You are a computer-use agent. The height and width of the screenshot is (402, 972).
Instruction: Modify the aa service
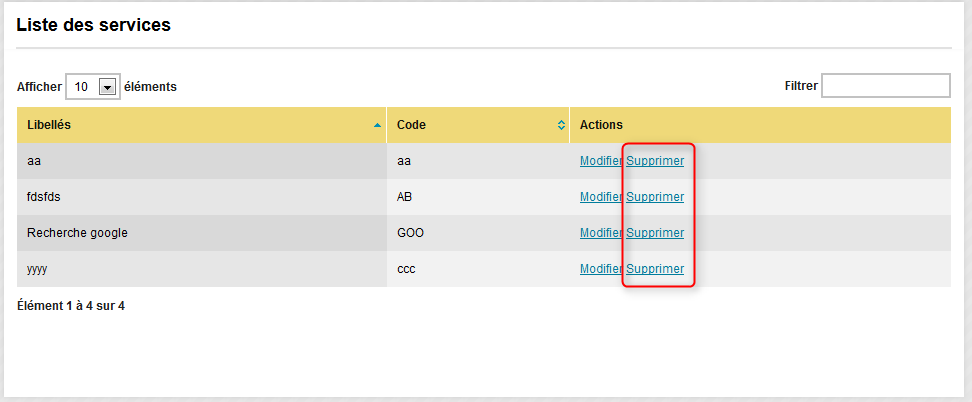[601, 161]
